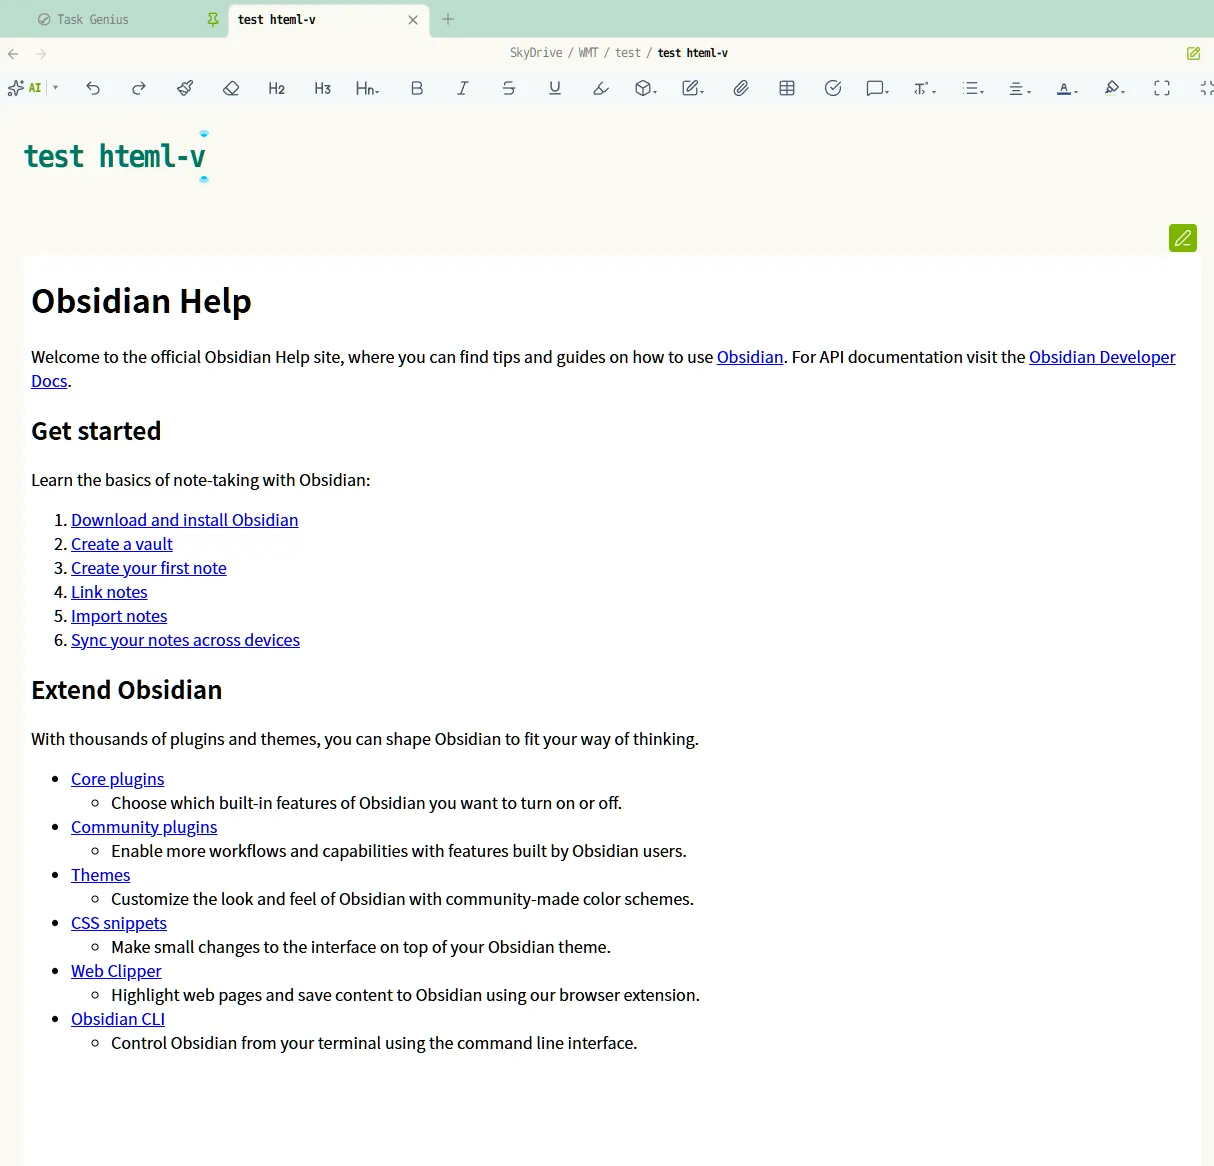This screenshot has height=1166, width=1214.
Task: Open the cube block insert dropdown
Action: (x=646, y=88)
